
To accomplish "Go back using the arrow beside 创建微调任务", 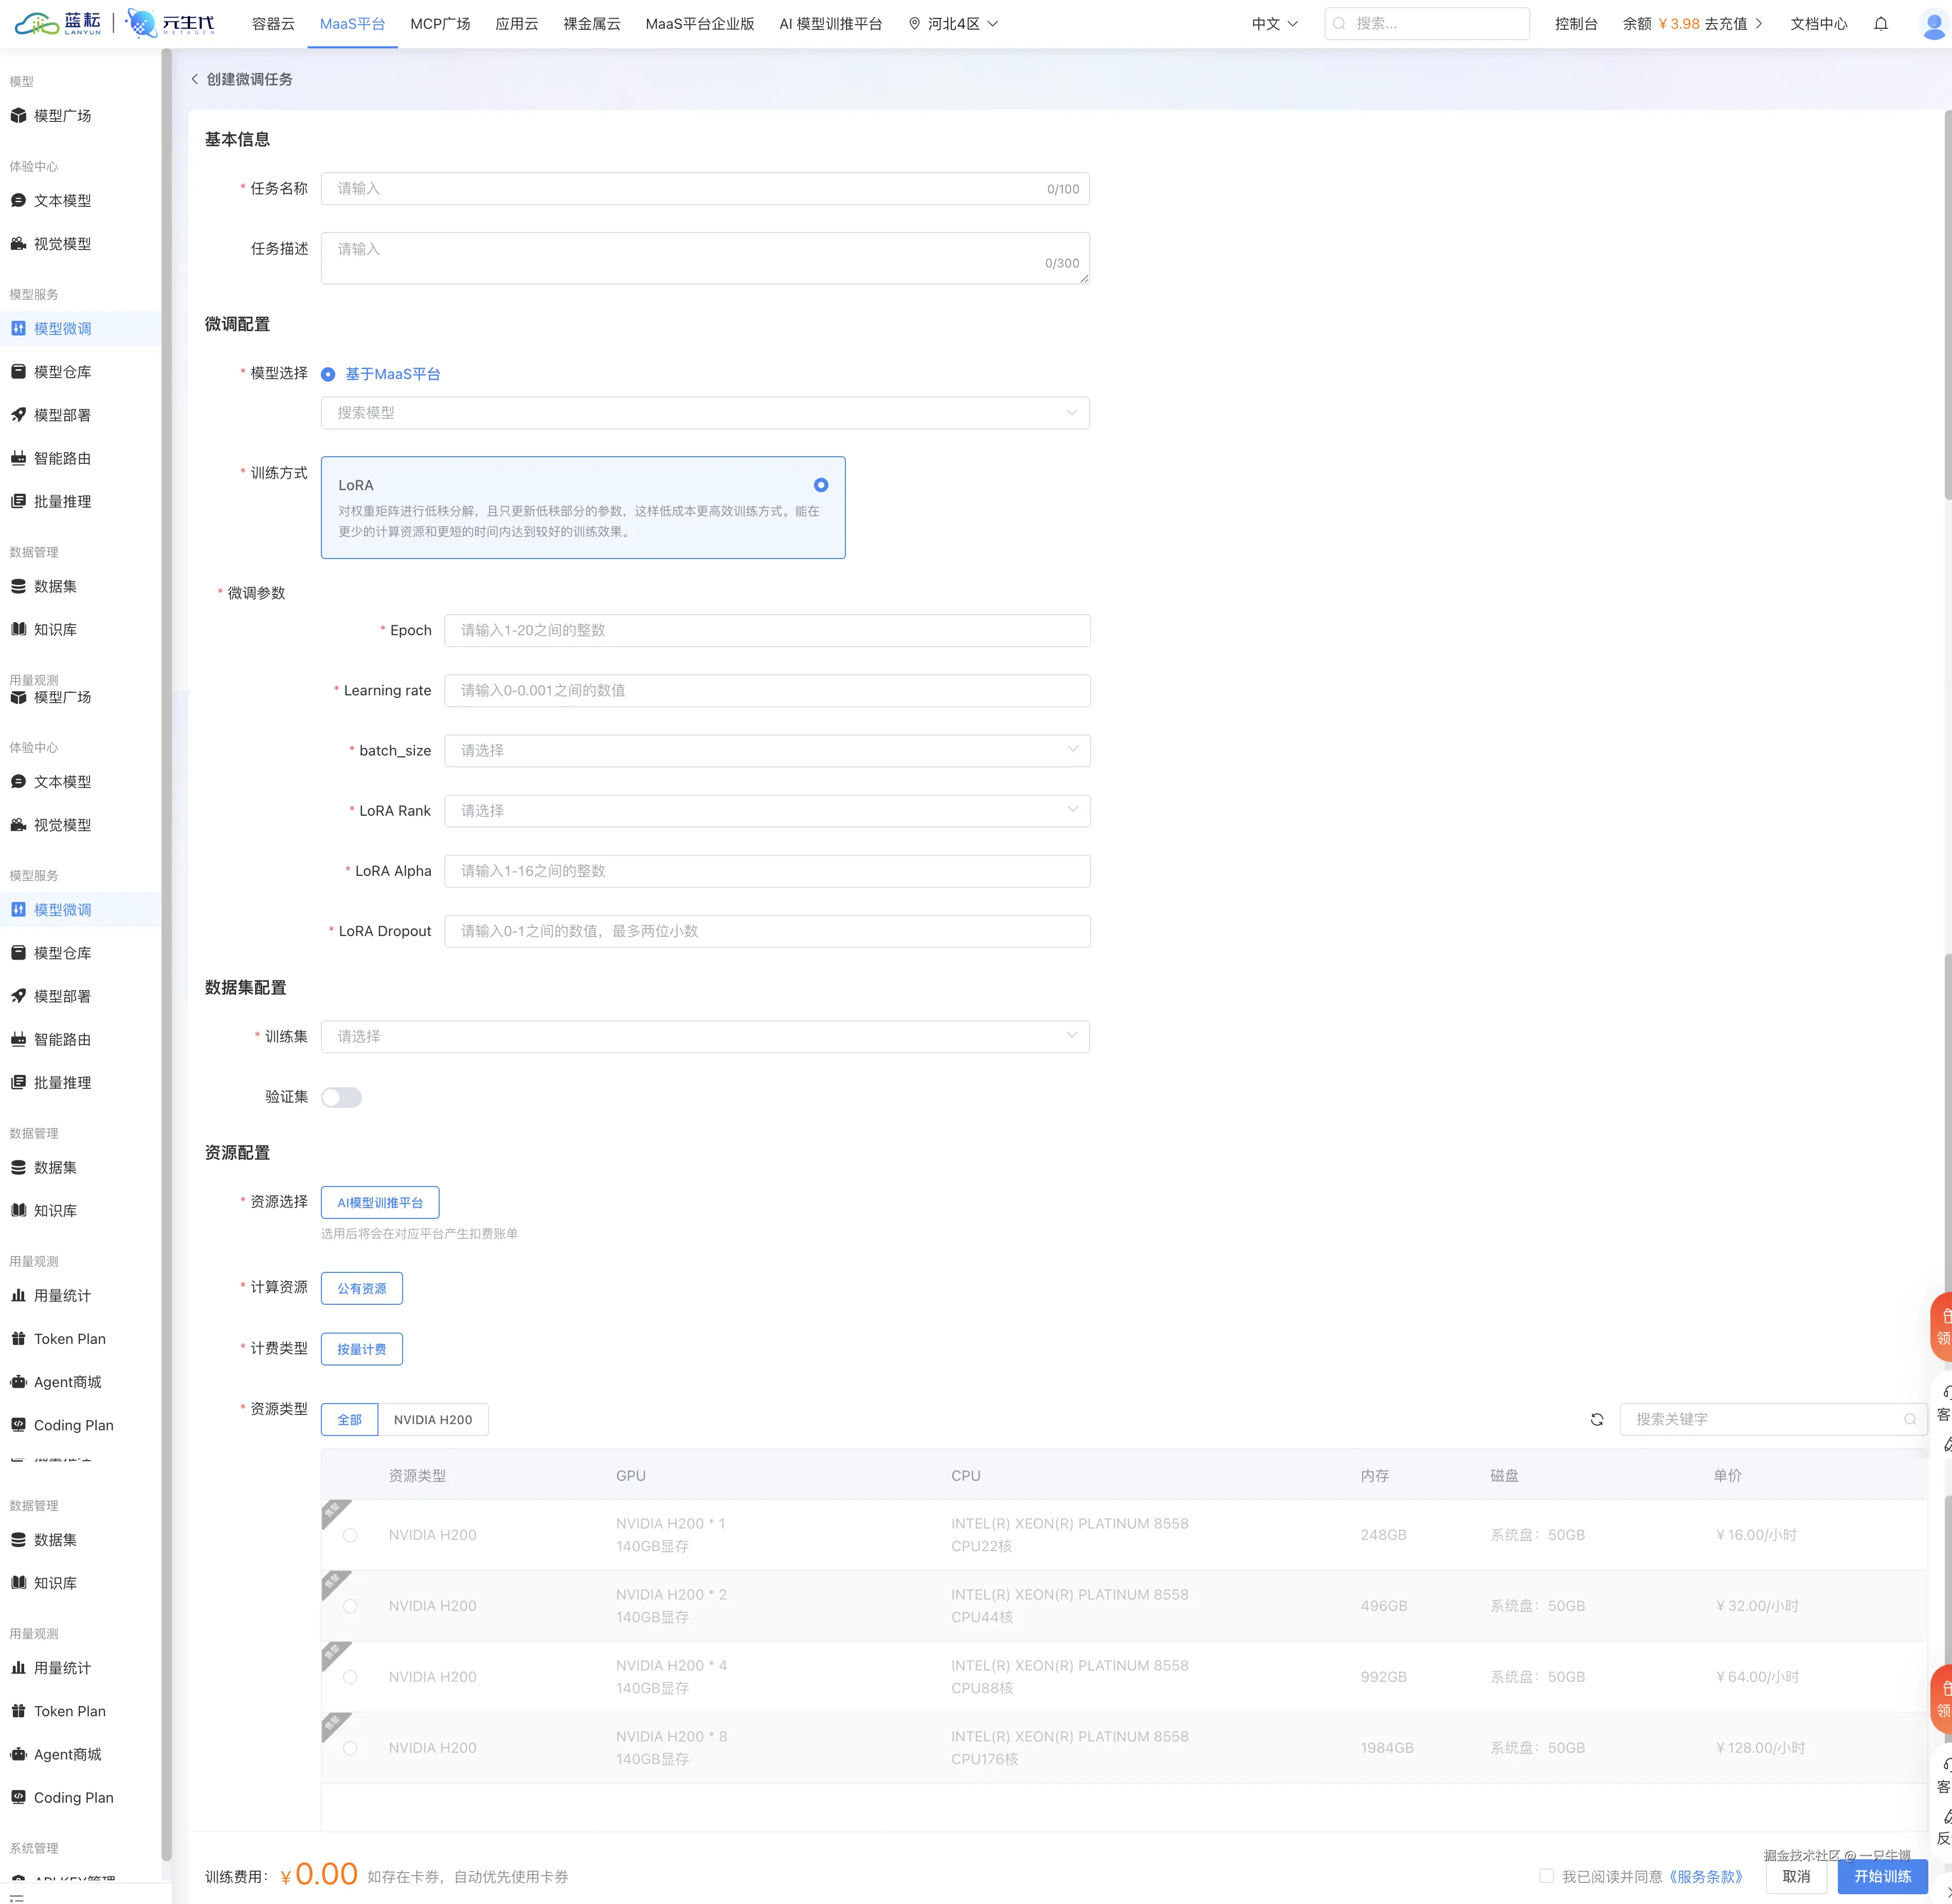I will coord(195,79).
